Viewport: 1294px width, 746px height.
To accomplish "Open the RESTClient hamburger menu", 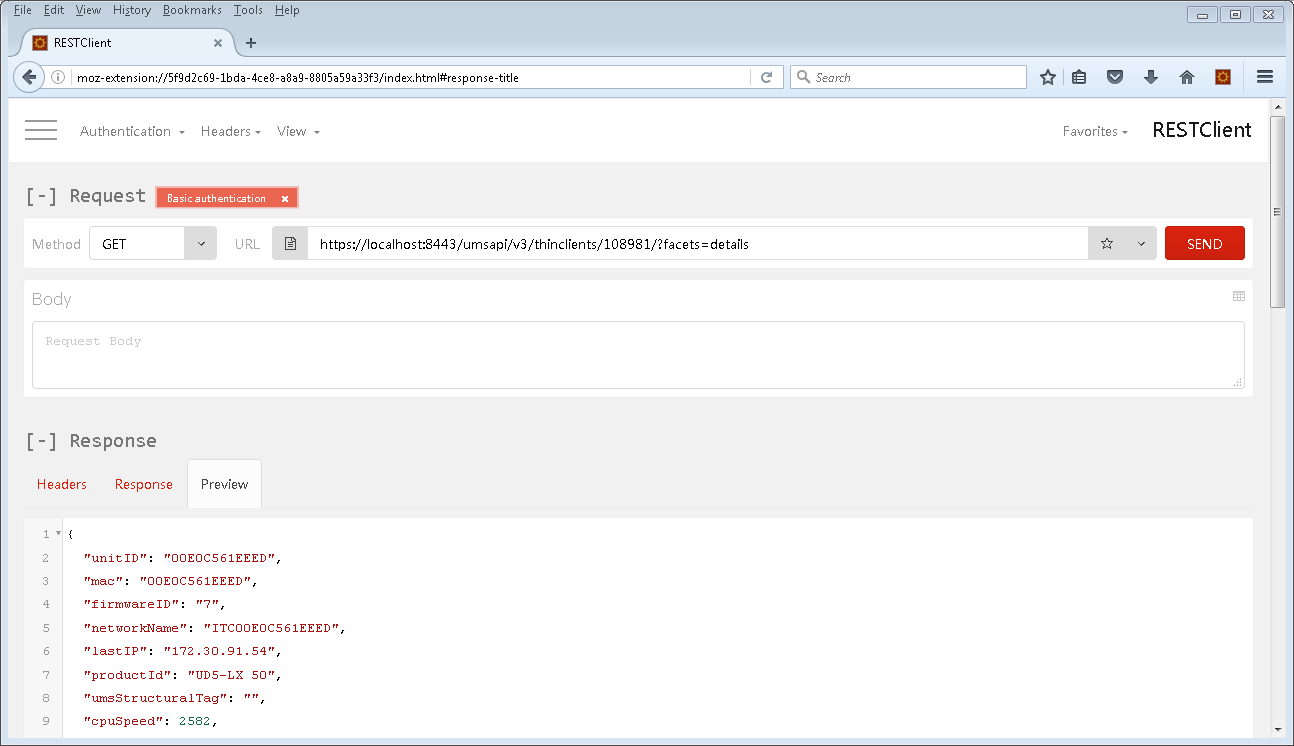I will [40, 130].
